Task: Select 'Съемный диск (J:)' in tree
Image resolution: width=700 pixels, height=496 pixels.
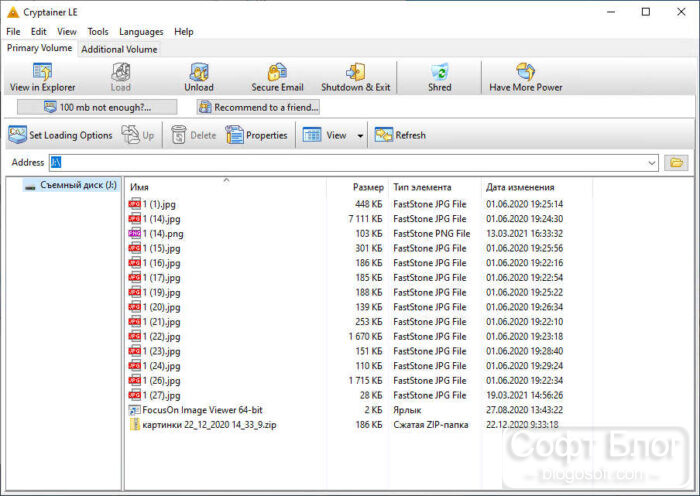Action: (x=71, y=185)
